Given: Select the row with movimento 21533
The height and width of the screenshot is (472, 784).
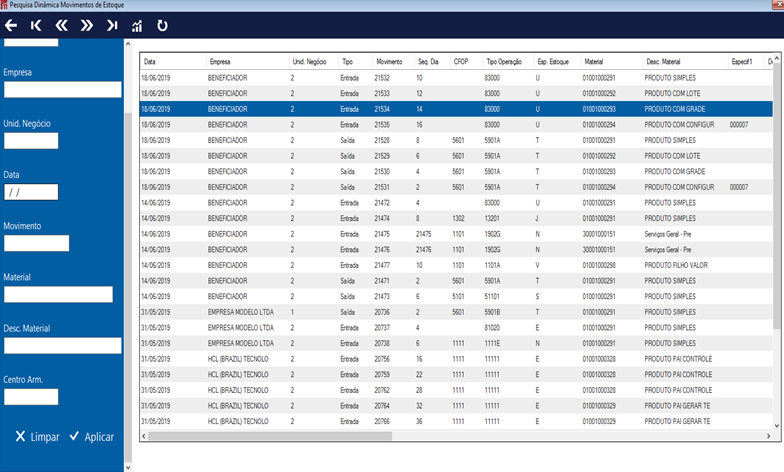Looking at the screenshot, I should coord(456,94).
